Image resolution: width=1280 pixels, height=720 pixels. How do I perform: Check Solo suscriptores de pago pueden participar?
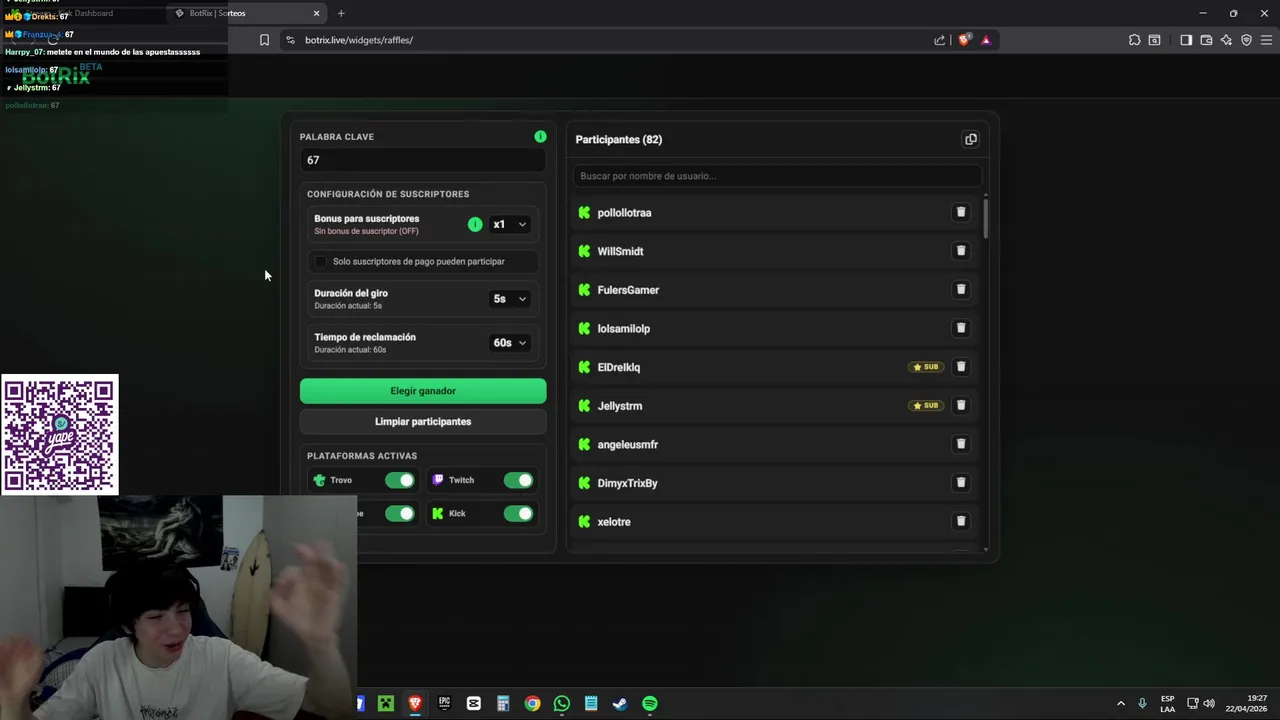(x=320, y=261)
